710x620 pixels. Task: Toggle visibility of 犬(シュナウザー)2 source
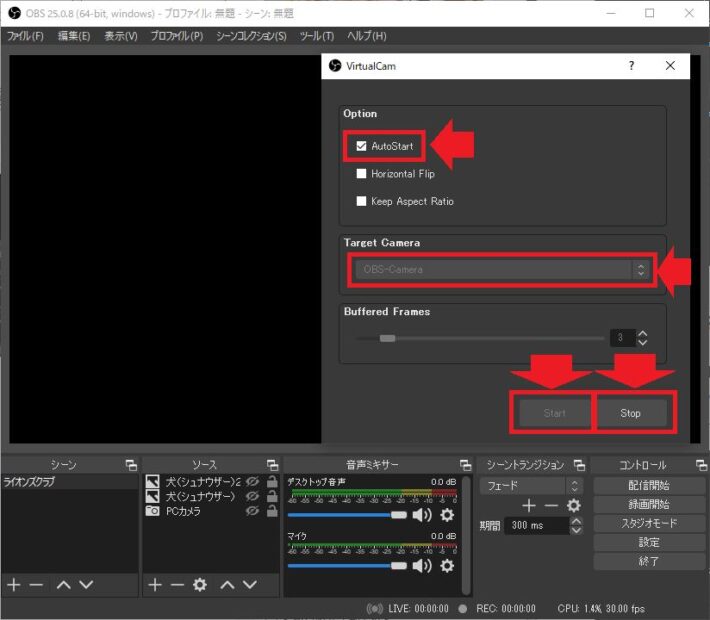tap(252, 481)
